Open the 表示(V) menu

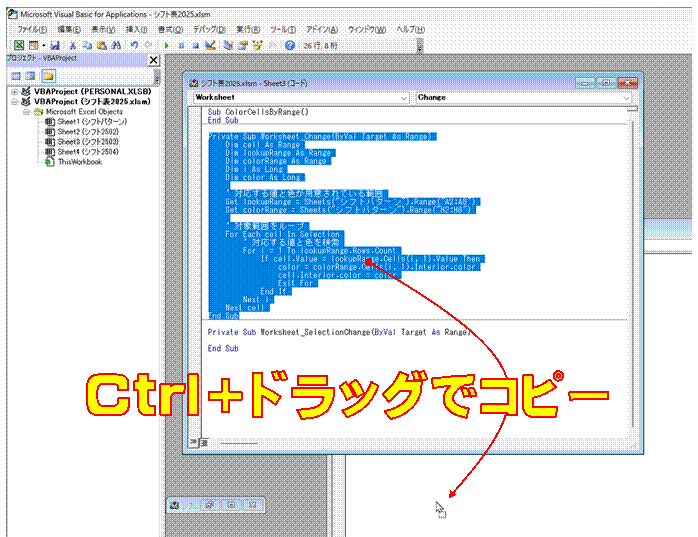103,29
